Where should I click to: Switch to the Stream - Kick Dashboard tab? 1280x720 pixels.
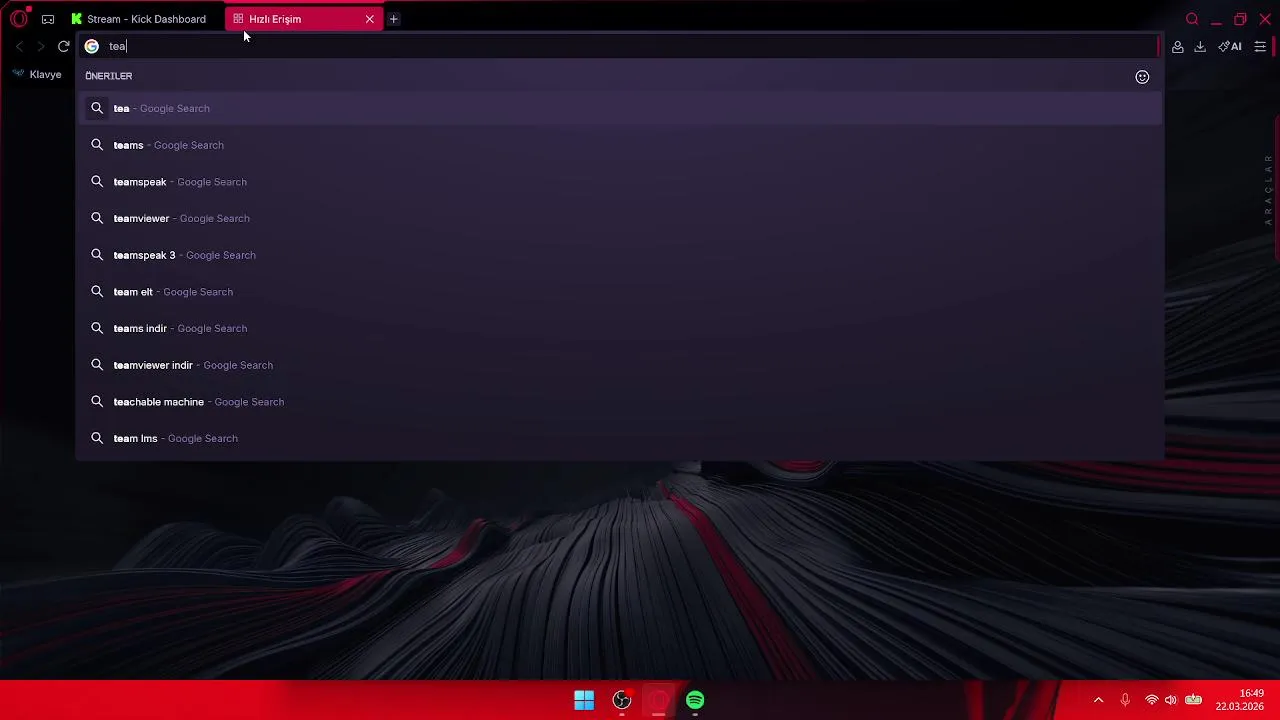(140, 19)
